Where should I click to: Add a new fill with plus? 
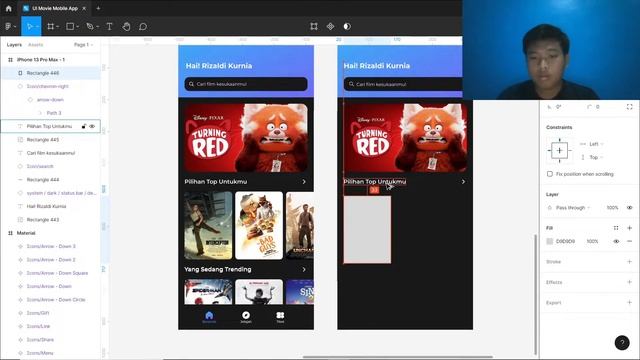[x=629, y=228]
